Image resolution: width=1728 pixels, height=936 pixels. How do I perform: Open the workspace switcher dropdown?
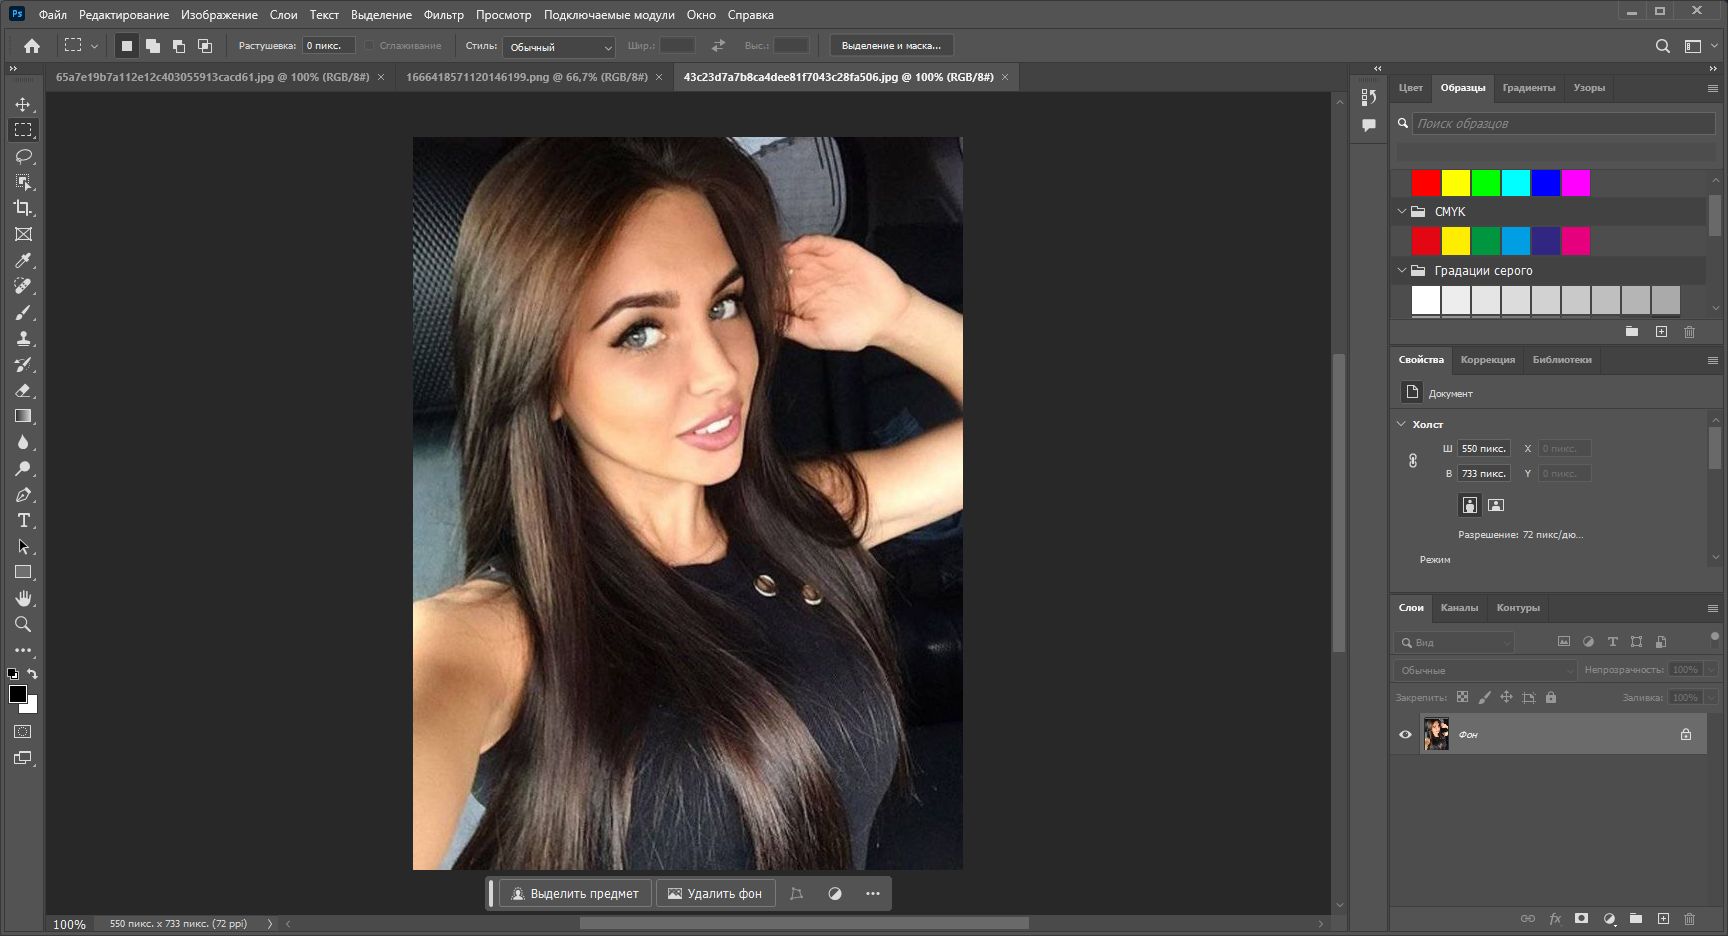(1698, 46)
